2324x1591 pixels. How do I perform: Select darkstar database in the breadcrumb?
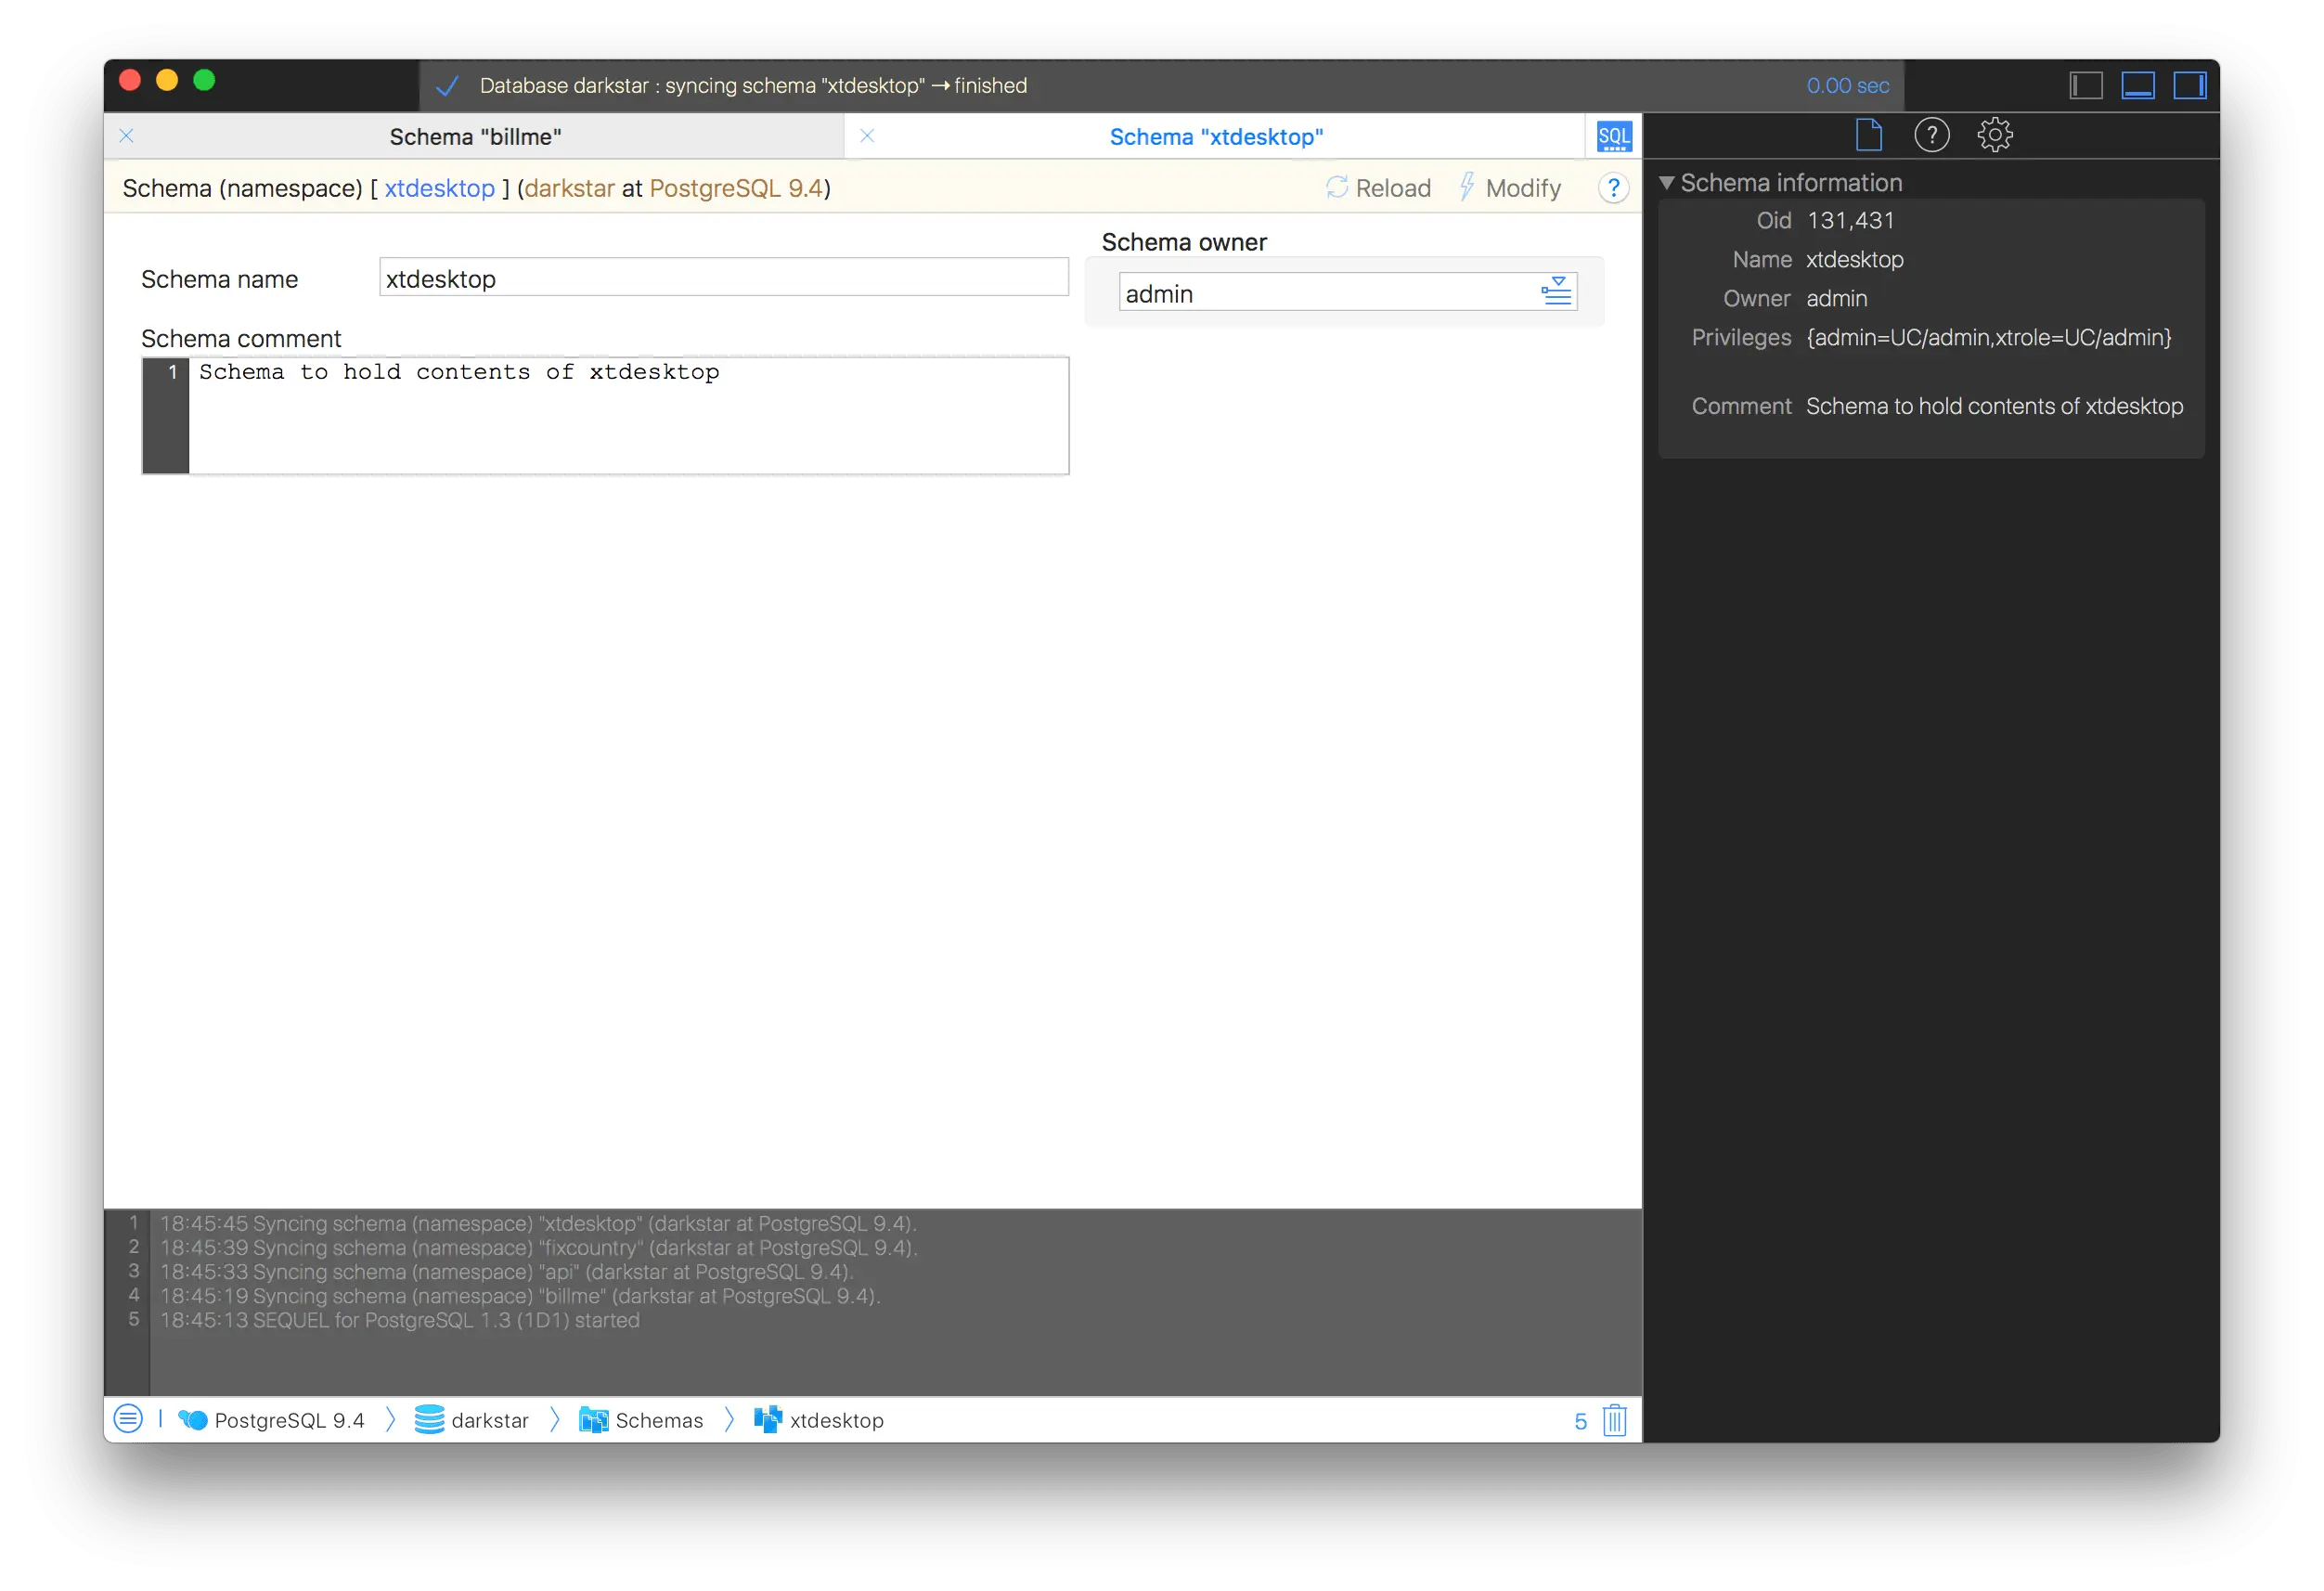click(x=471, y=1420)
